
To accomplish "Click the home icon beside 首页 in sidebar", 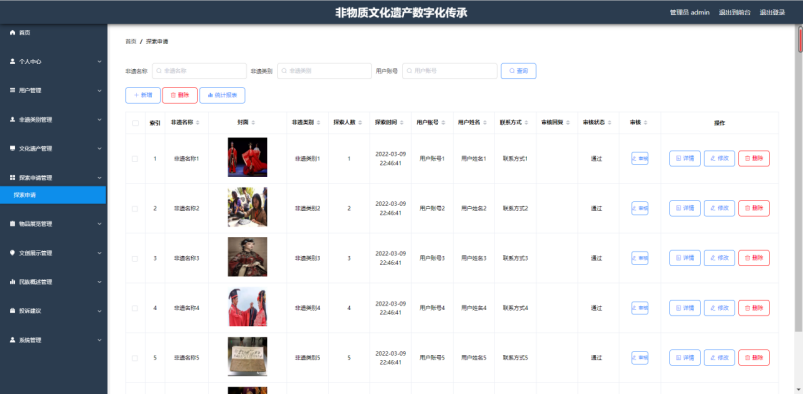I will coord(13,32).
